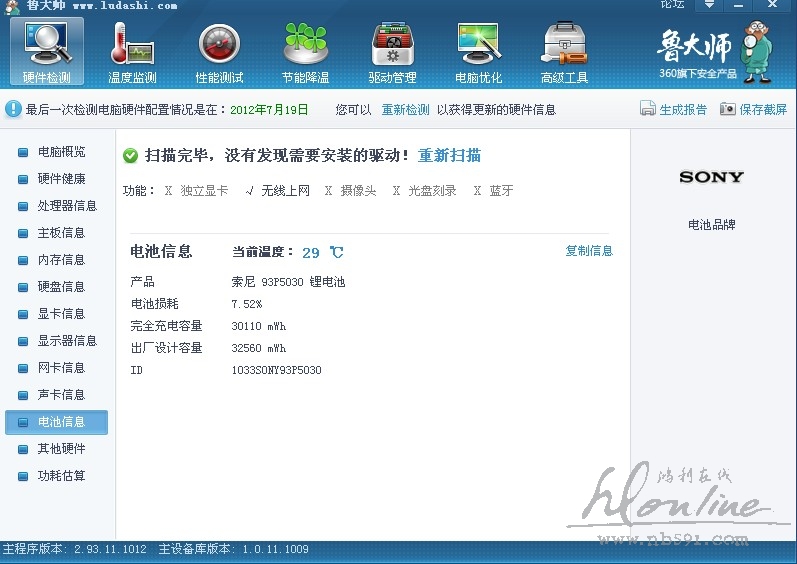This screenshot has height=564, width=797.
Task: Click the icon beside 主板信息
Action: (23, 233)
